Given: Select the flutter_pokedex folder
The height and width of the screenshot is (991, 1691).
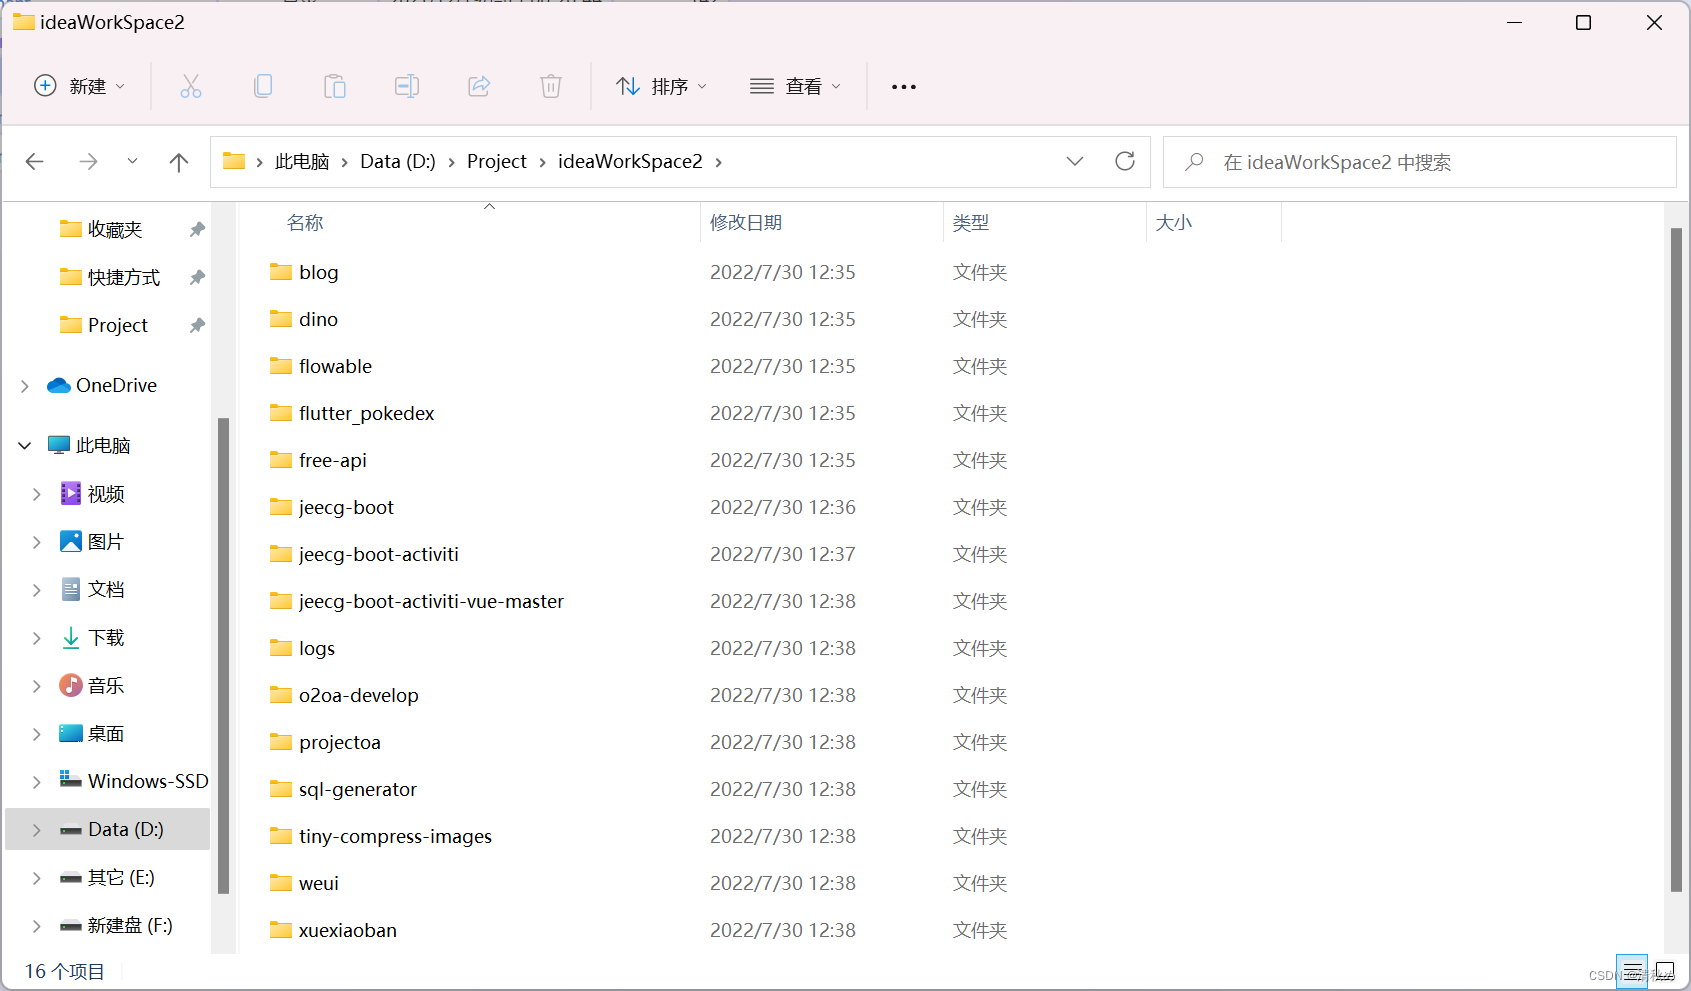Looking at the screenshot, I should pyautogui.click(x=366, y=413).
